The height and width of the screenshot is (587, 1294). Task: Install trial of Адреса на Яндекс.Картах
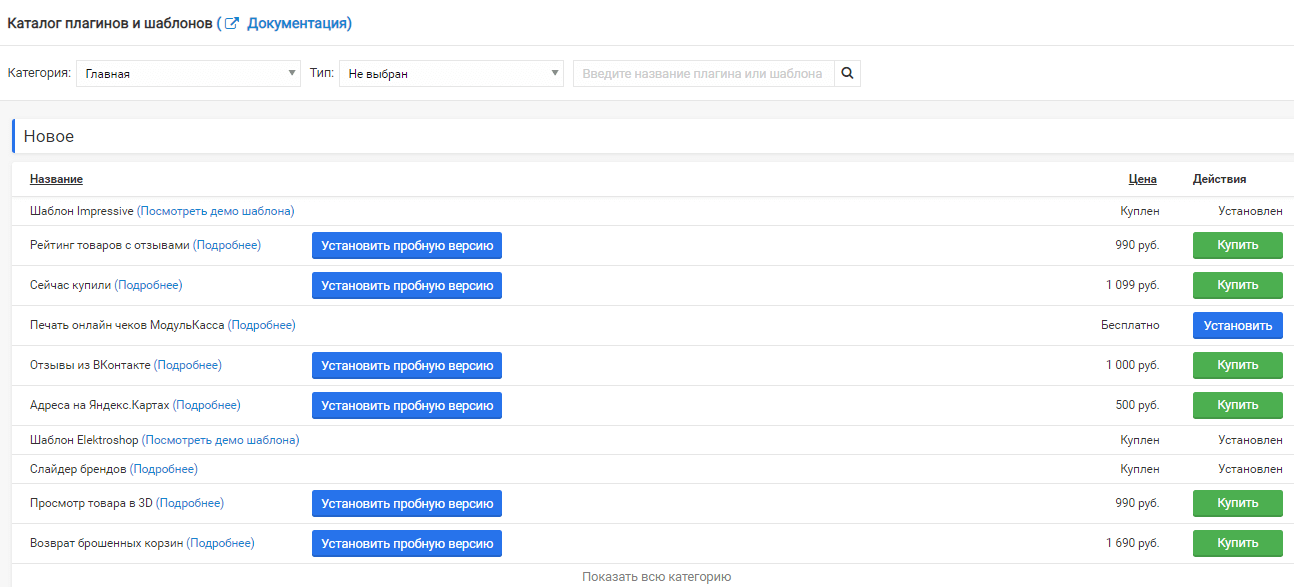click(407, 405)
